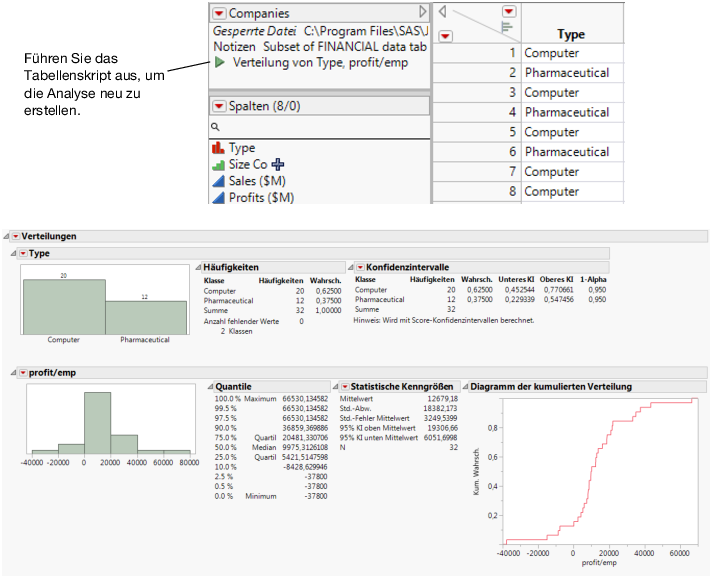Collapse the Häufigkeiten section triangle
Image resolution: width=712 pixels, height=578 pixels.
tap(198, 267)
